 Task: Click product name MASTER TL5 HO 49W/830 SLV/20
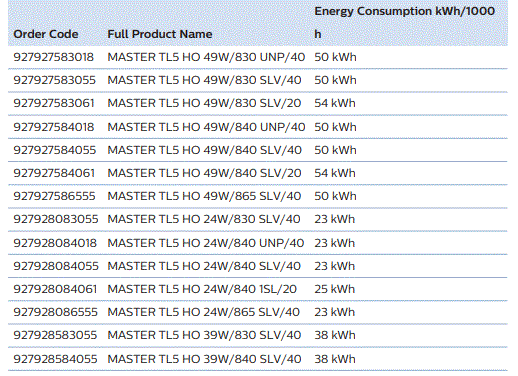[204, 103]
